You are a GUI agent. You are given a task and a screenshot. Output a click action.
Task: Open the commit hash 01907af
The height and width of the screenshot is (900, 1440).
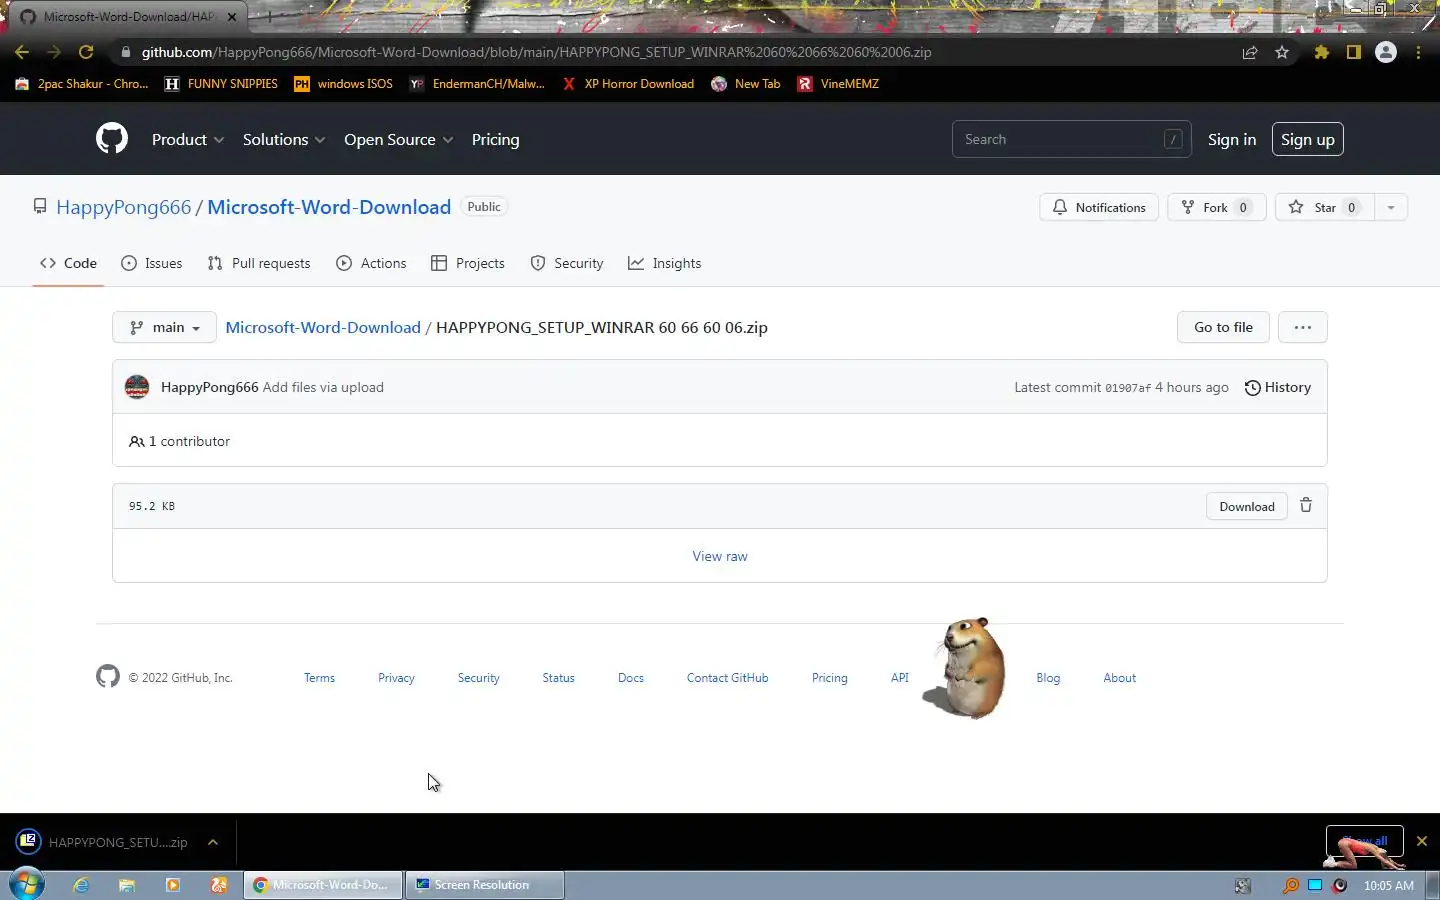[x=1128, y=388]
